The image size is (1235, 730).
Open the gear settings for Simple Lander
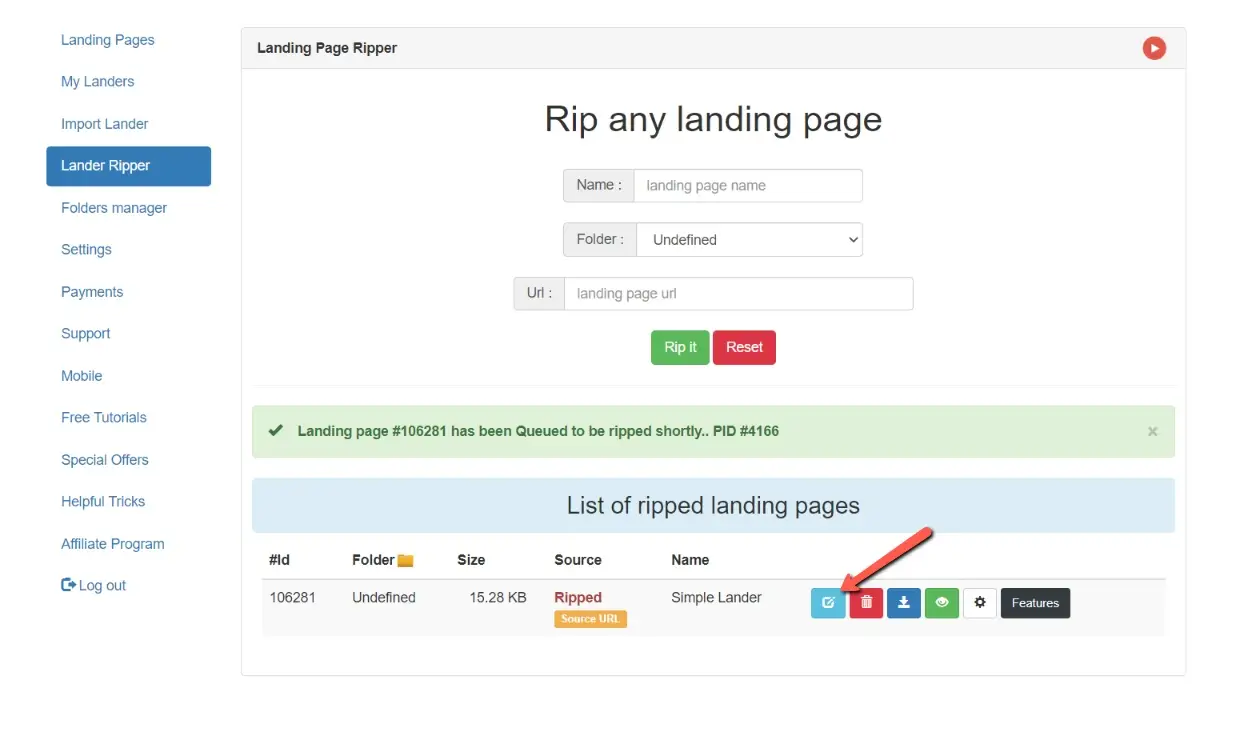click(979, 603)
